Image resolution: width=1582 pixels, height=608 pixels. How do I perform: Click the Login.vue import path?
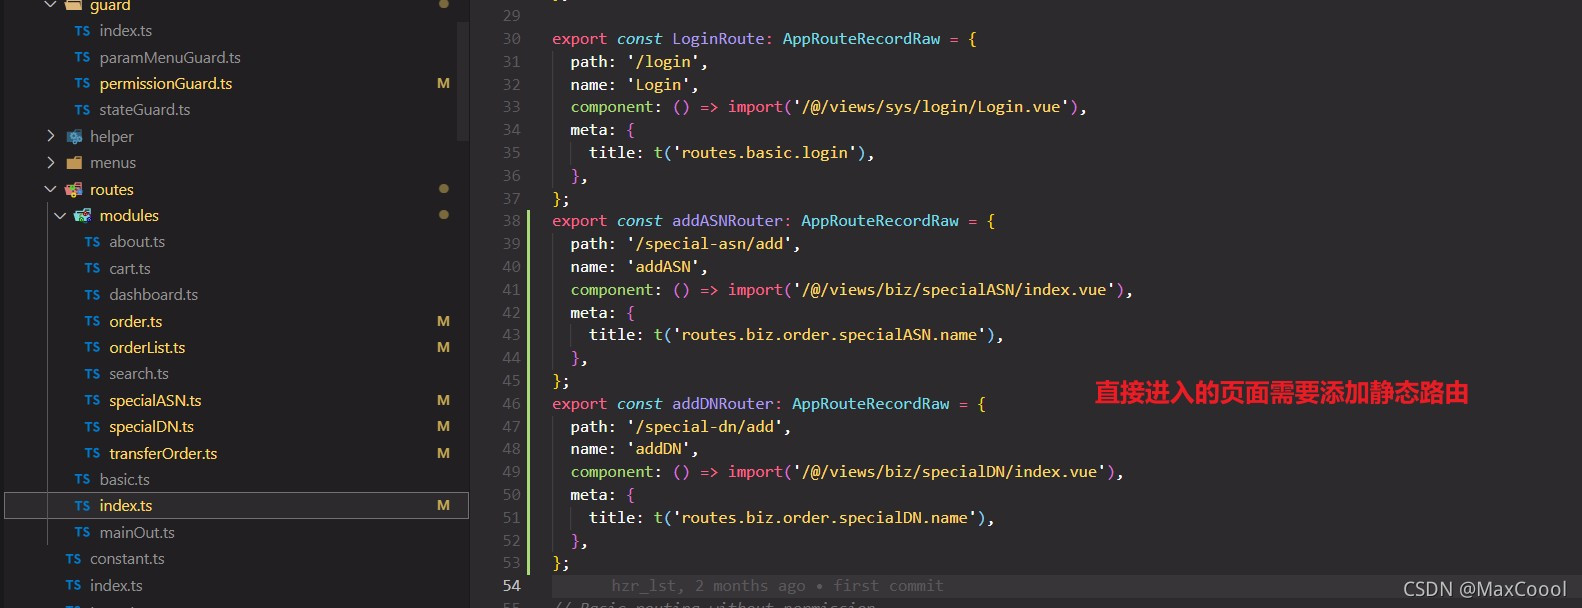931,106
